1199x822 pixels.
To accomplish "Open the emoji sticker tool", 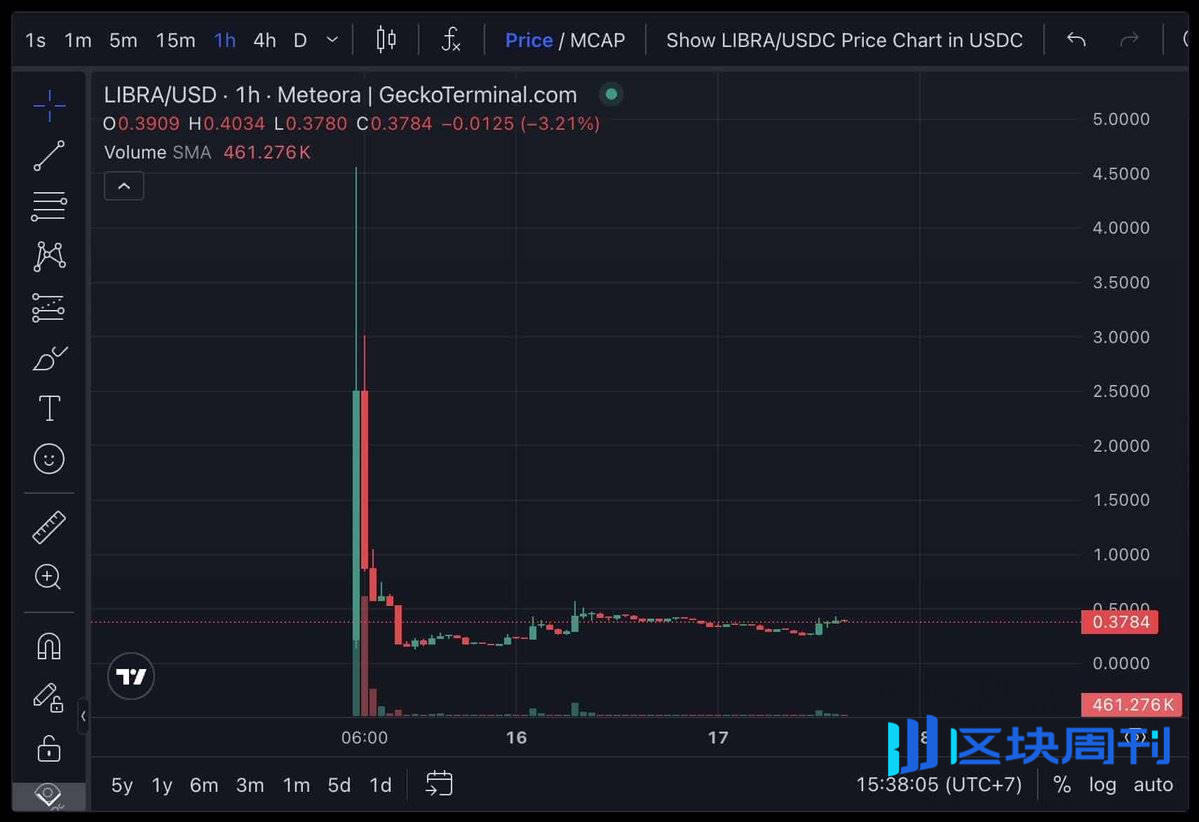I will (x=48, y=459).
